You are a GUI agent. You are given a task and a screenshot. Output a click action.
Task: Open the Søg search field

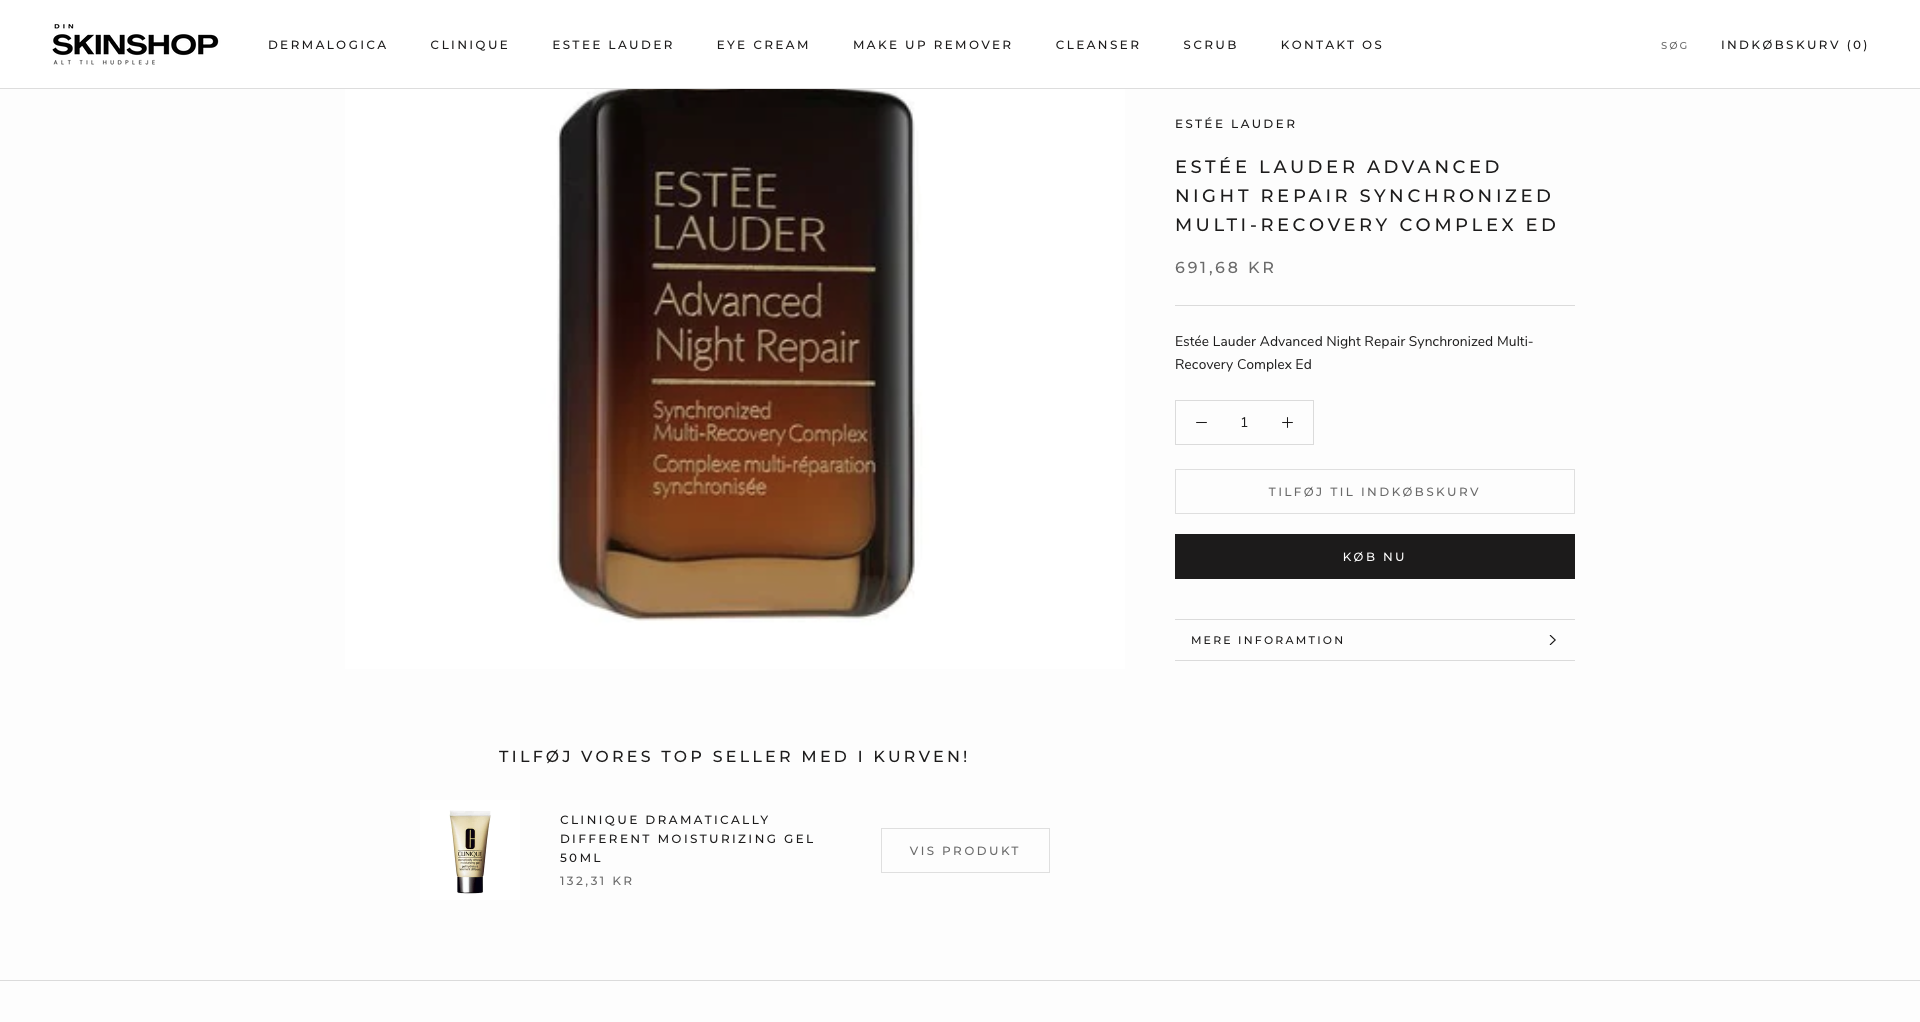(x=1674, y=45)
